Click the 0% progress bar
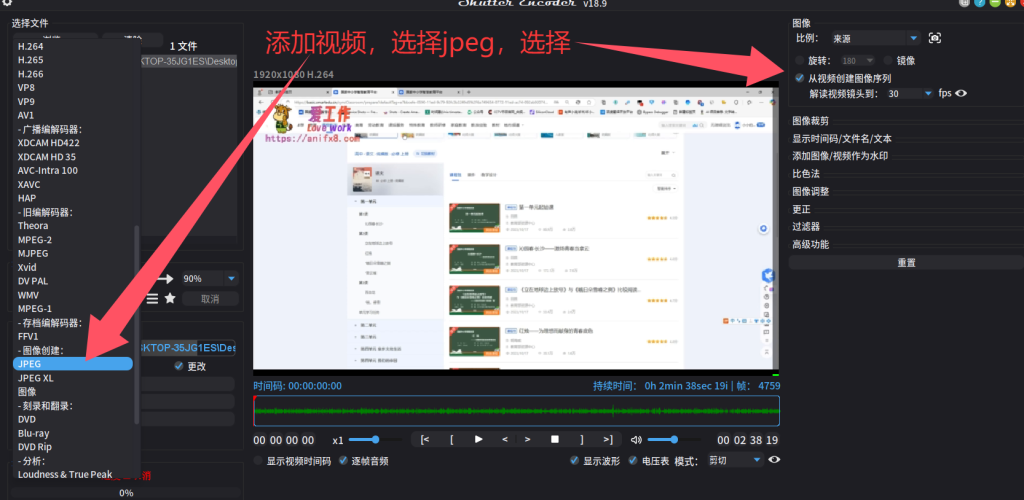The height and width of the screenshot is (500, 1024). [x=126, y=493]
